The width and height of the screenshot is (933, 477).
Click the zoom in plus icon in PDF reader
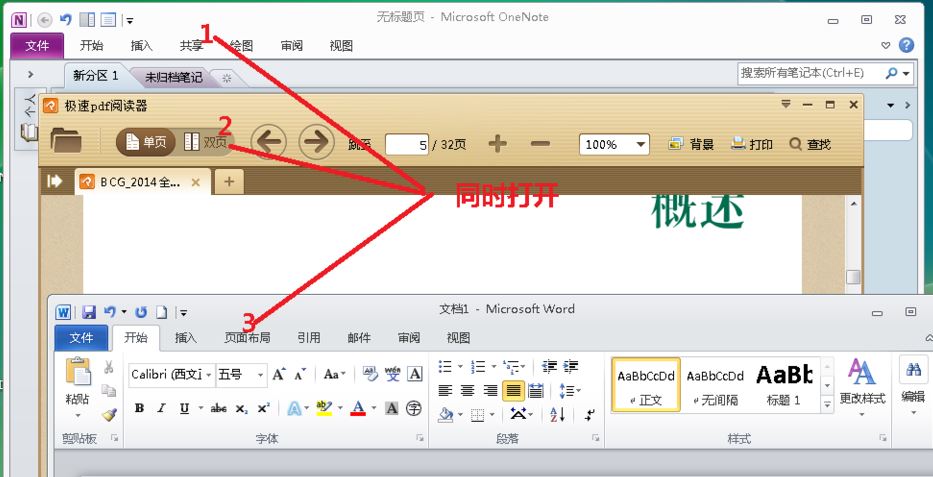[497, 143]
